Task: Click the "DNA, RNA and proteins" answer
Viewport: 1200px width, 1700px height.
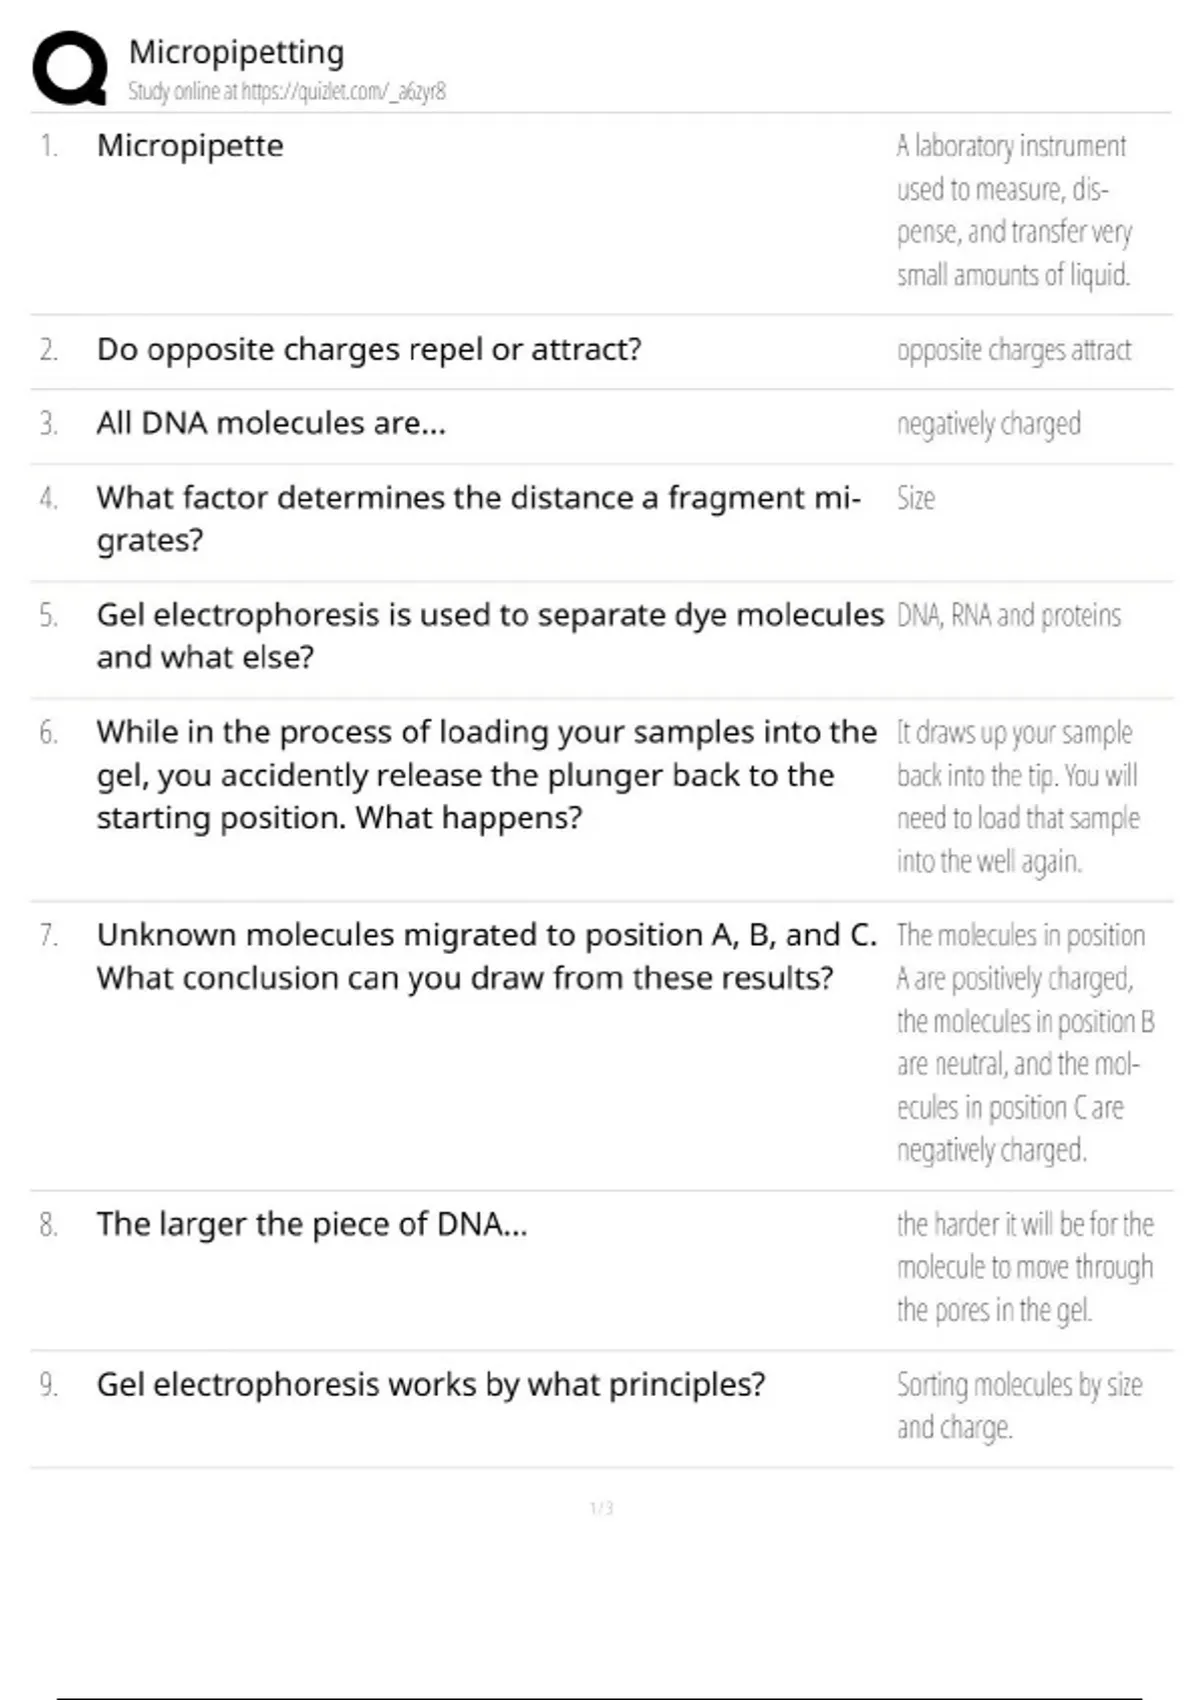Action: [x=1008, y=616]
